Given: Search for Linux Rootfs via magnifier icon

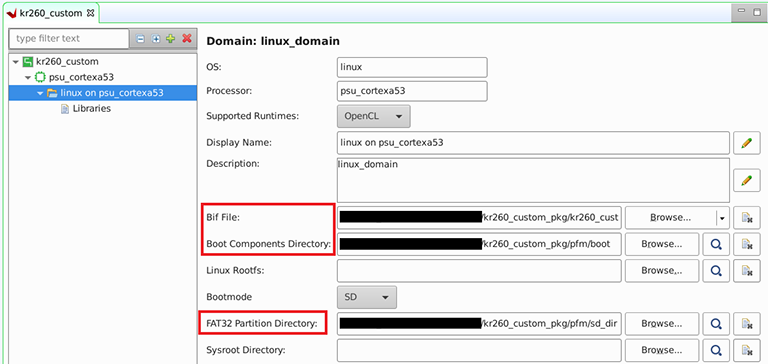Looking at the screenshot, I should [717, 270].
